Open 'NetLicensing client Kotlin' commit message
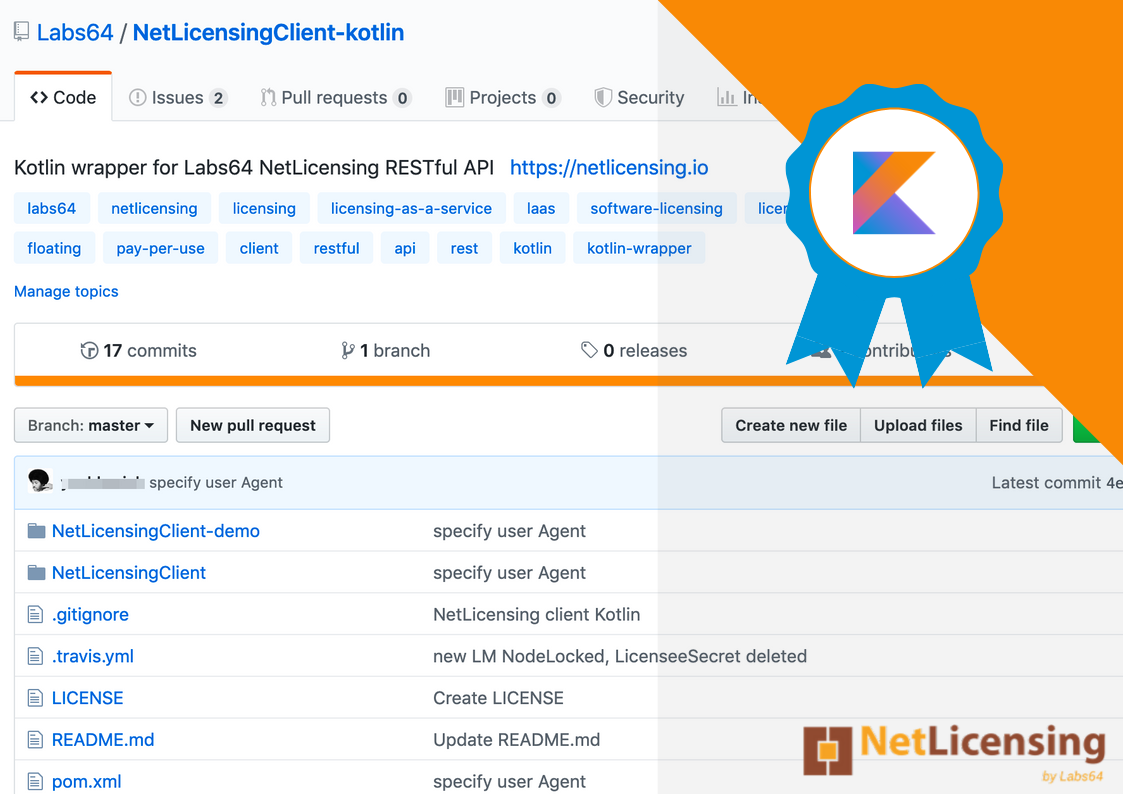The height and width of the screenshot is (794, 1123). point(536,614)
